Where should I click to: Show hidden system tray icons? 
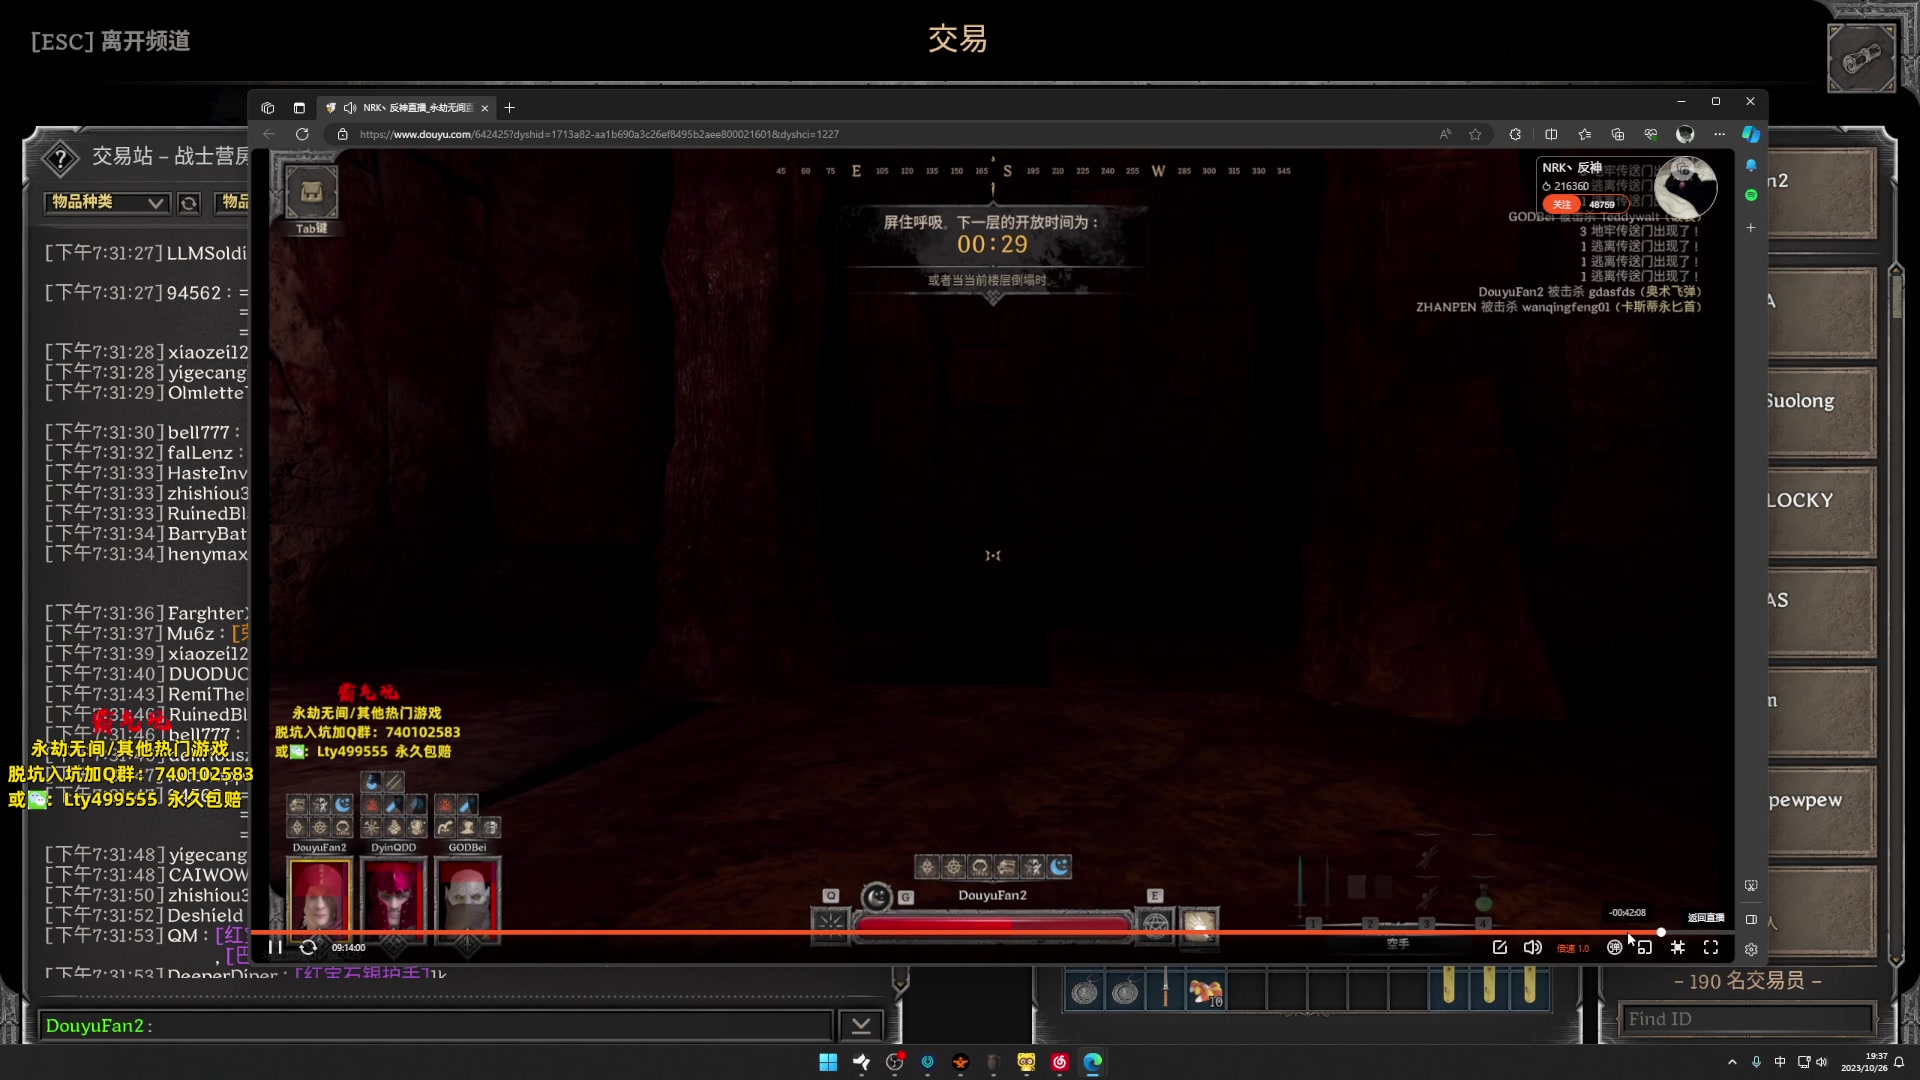click(1732, 1062)
